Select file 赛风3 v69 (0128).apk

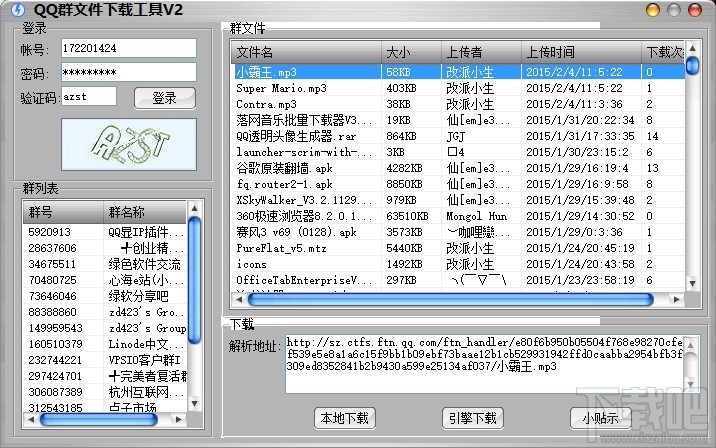click(x=458, y=232)
